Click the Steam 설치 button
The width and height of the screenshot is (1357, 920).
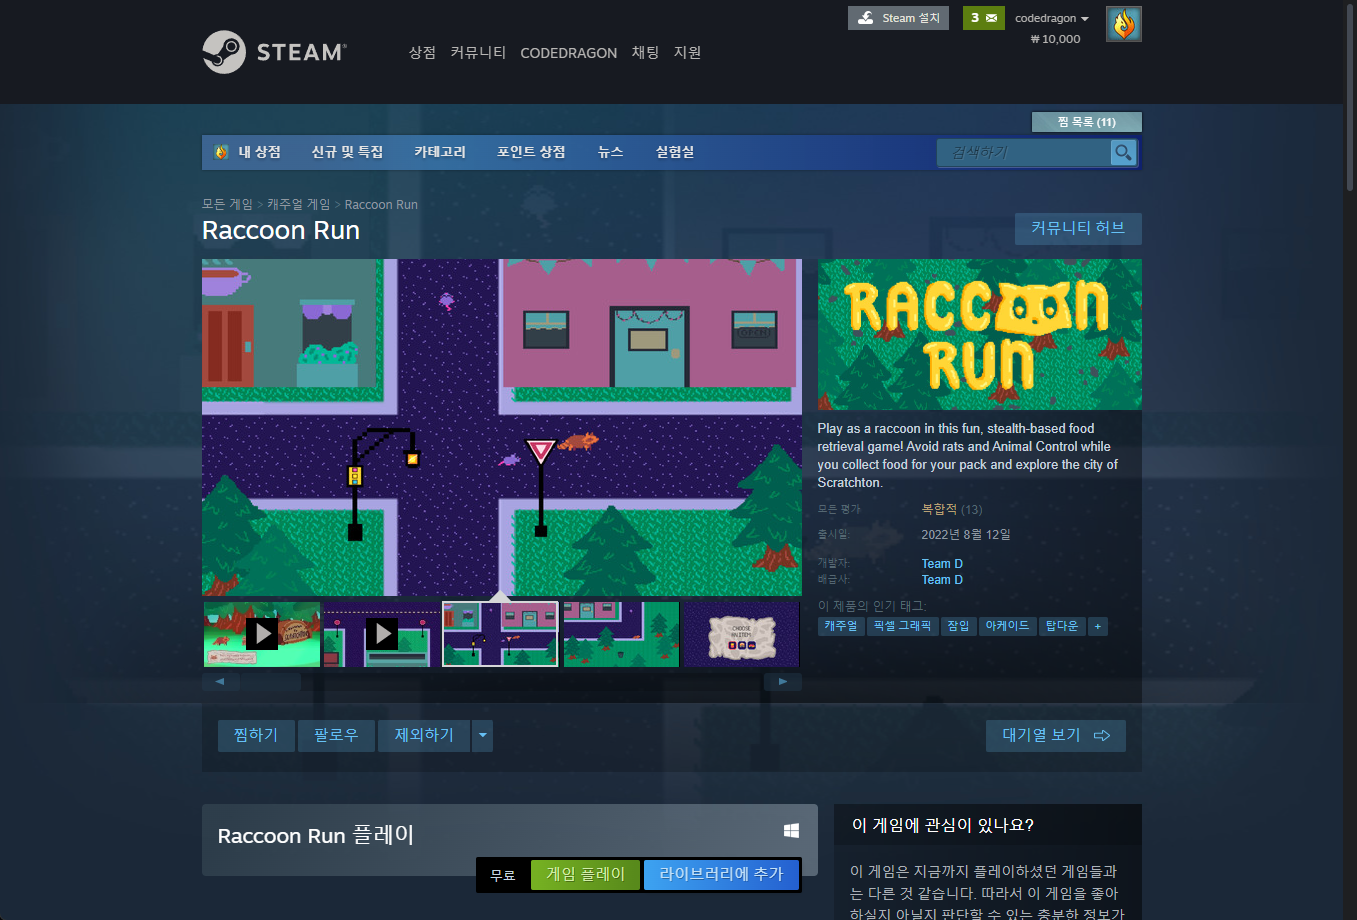pos(898,18)
